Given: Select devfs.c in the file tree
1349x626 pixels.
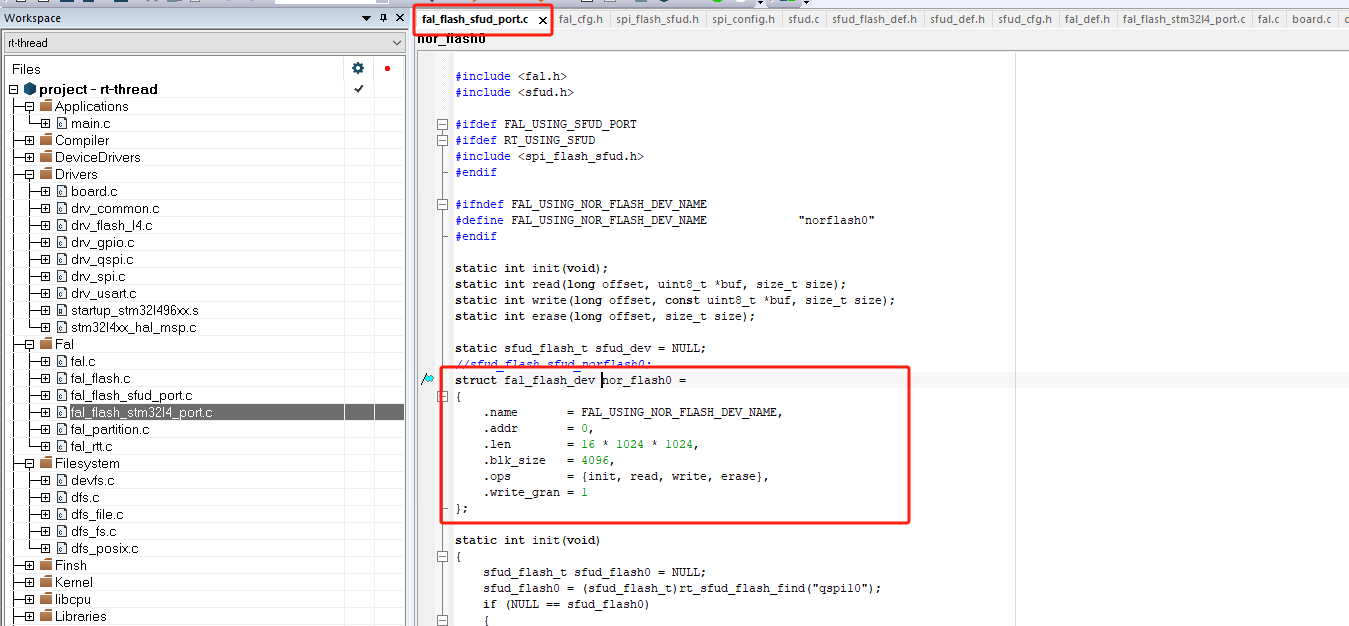Looking at the screenshot, I should [93, 480].
